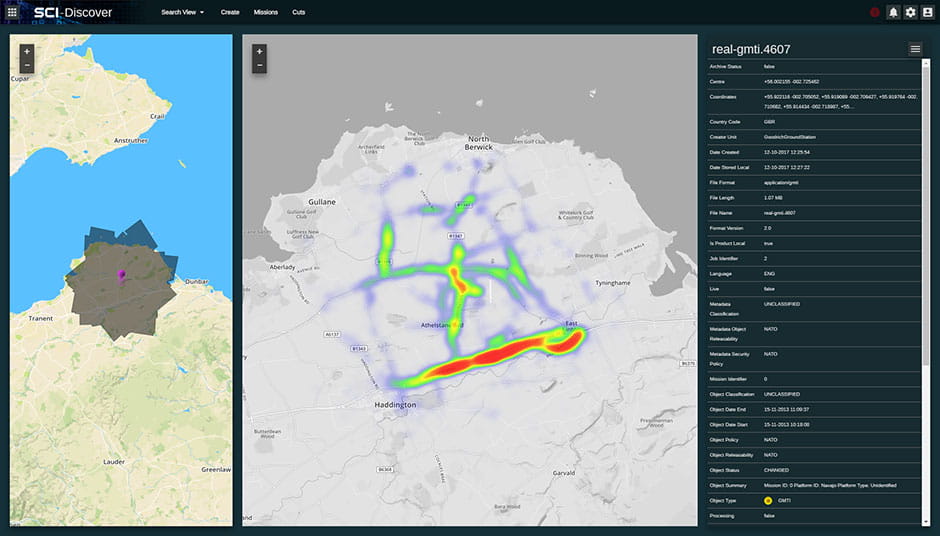The image size is (940, 536).
Task: Go to the Missions menu
Action: (266, 12)
